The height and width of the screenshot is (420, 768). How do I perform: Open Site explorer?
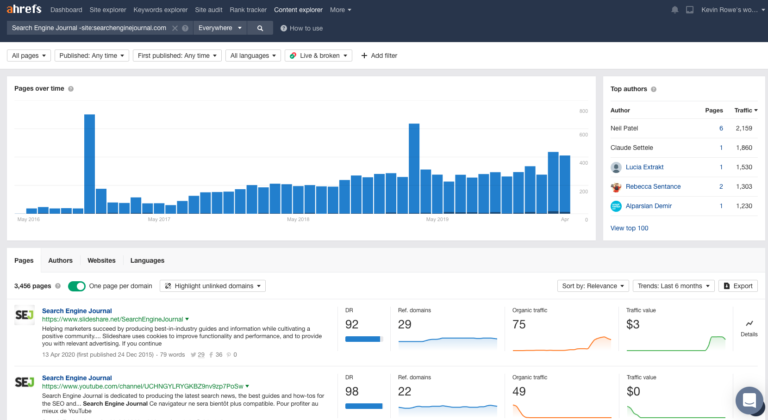coord(108,10)
